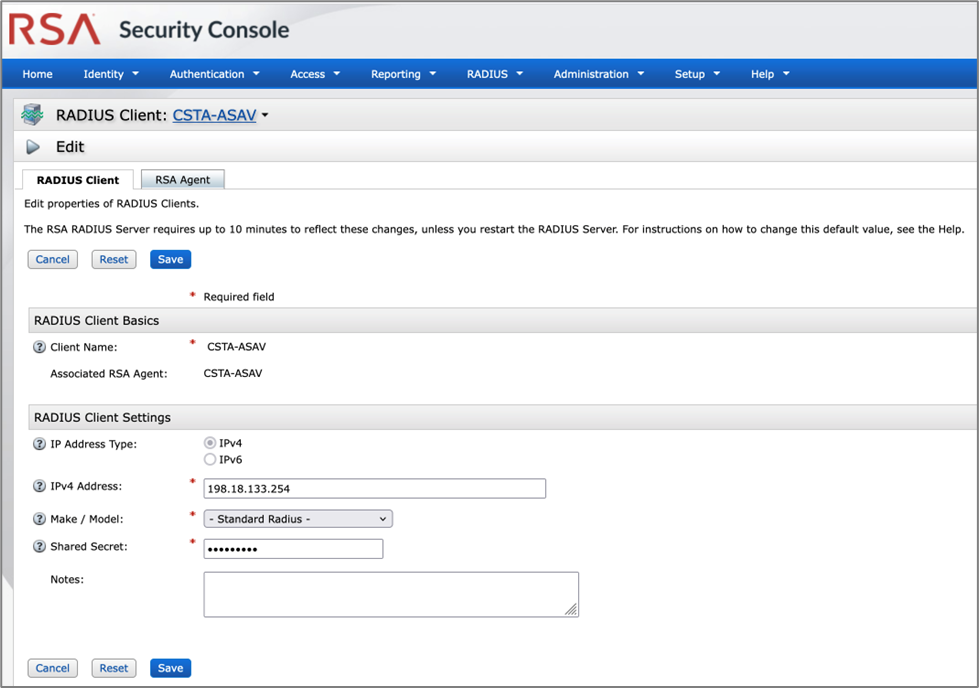The image size is (979, 688).
Task: Select the IPv6 radio button
Action: 210,460
